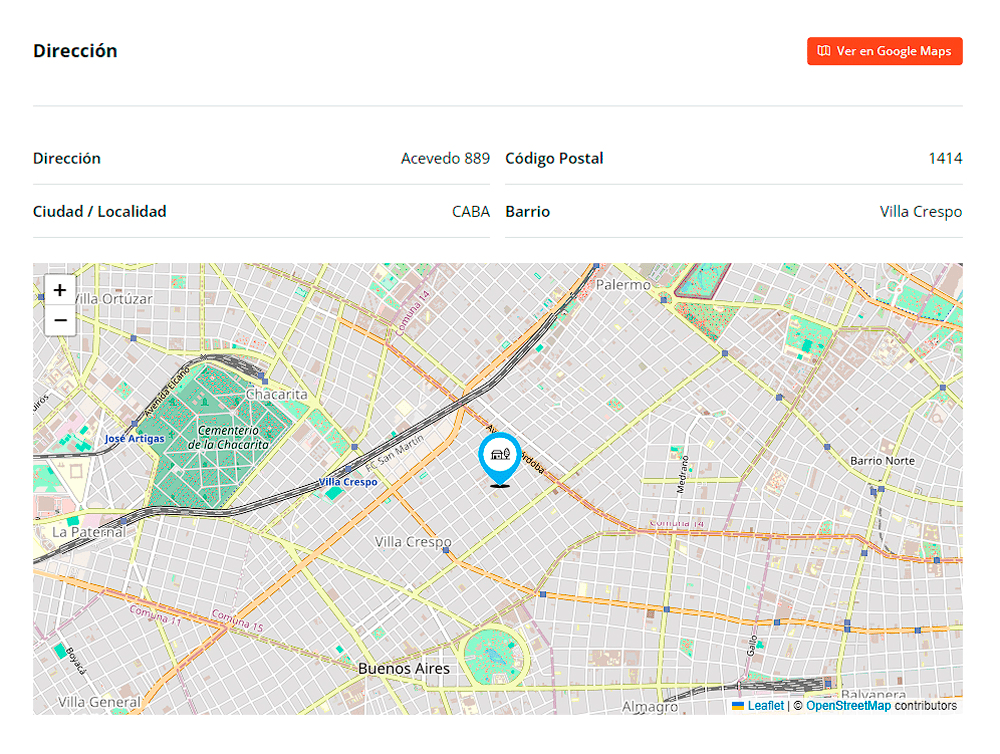Click the blue property location marker

pyautogui.click(x=500, y=459)
